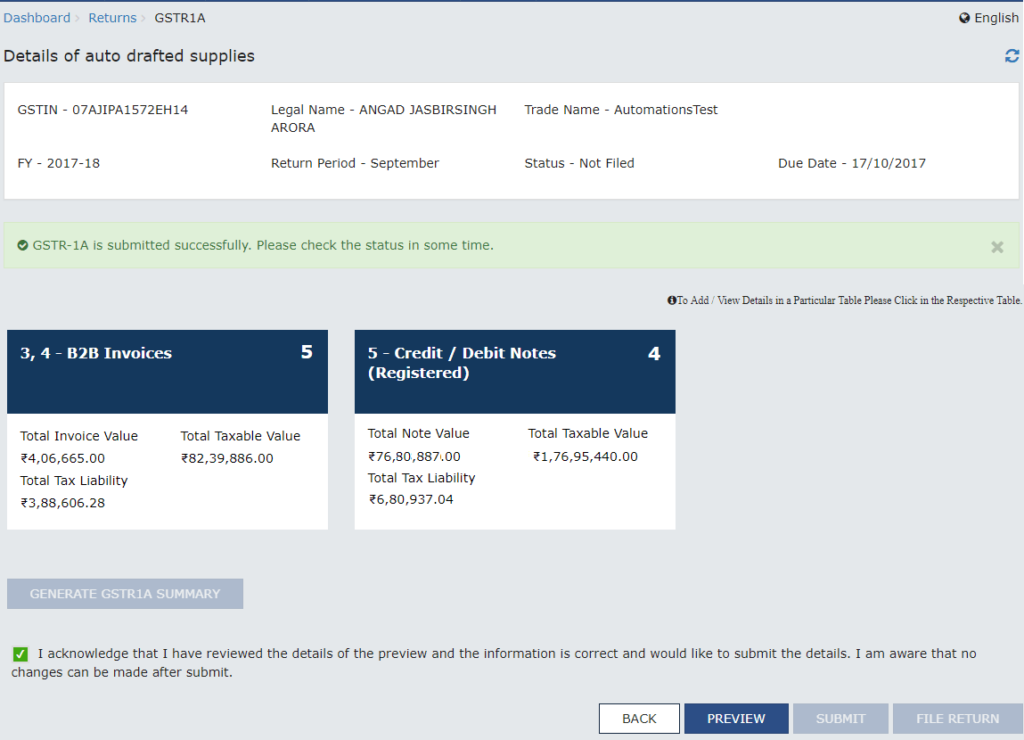Dismiss the GSTR-1A submitted success message

[997, 247]
